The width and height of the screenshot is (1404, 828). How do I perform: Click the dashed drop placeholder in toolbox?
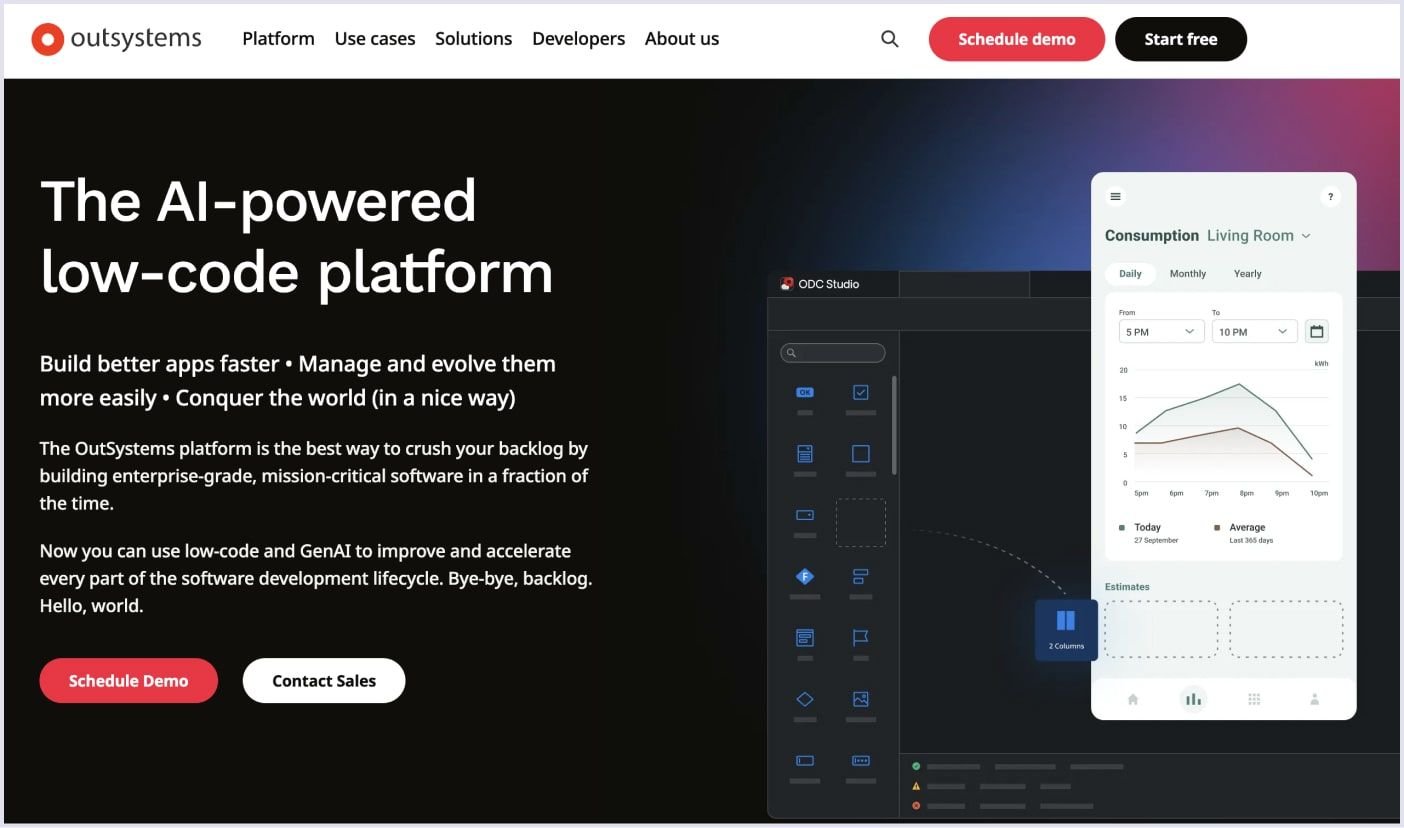click(x=861, y=522)
